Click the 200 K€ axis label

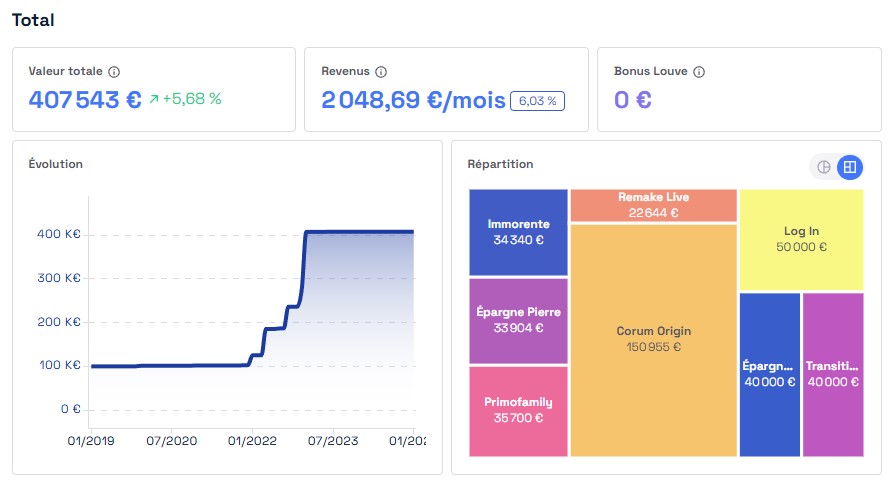(x=59, y=322)
